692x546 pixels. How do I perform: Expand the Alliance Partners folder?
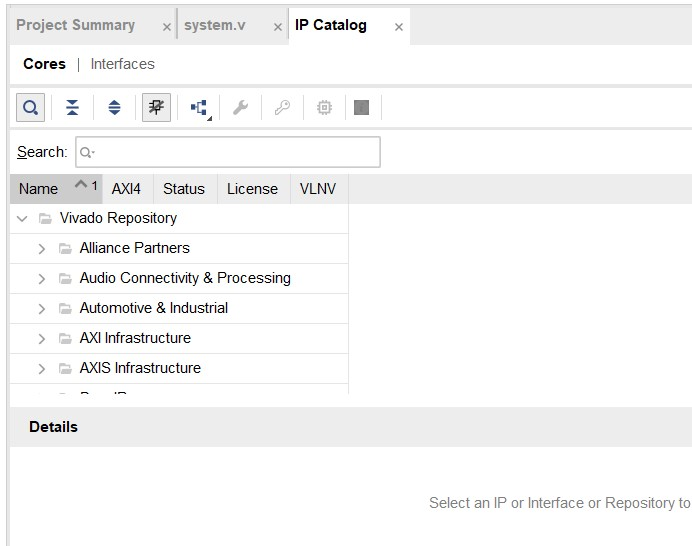[x=41, y=249]
